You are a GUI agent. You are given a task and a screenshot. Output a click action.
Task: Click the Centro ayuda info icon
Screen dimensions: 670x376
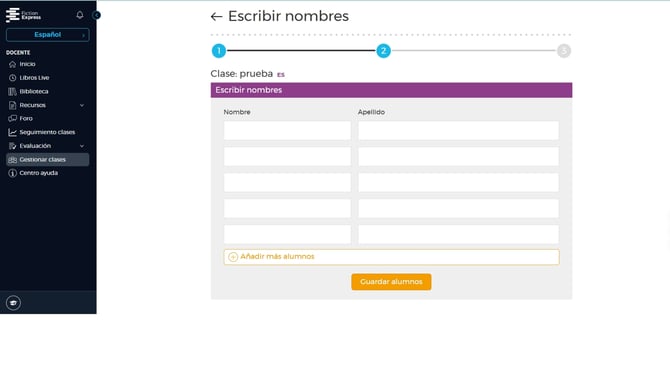[12, 173]
